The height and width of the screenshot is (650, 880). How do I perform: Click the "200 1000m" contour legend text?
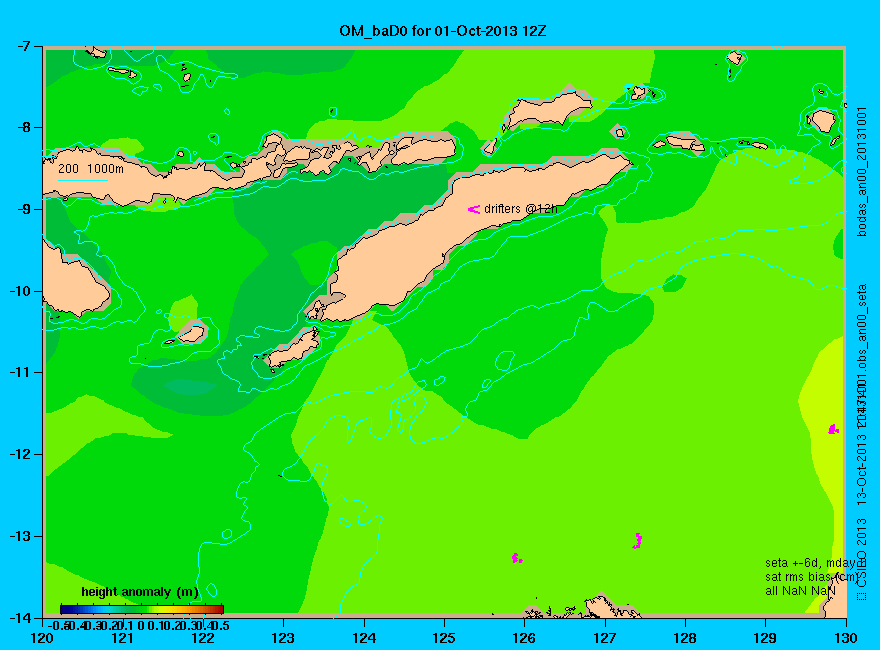[91, 168]
